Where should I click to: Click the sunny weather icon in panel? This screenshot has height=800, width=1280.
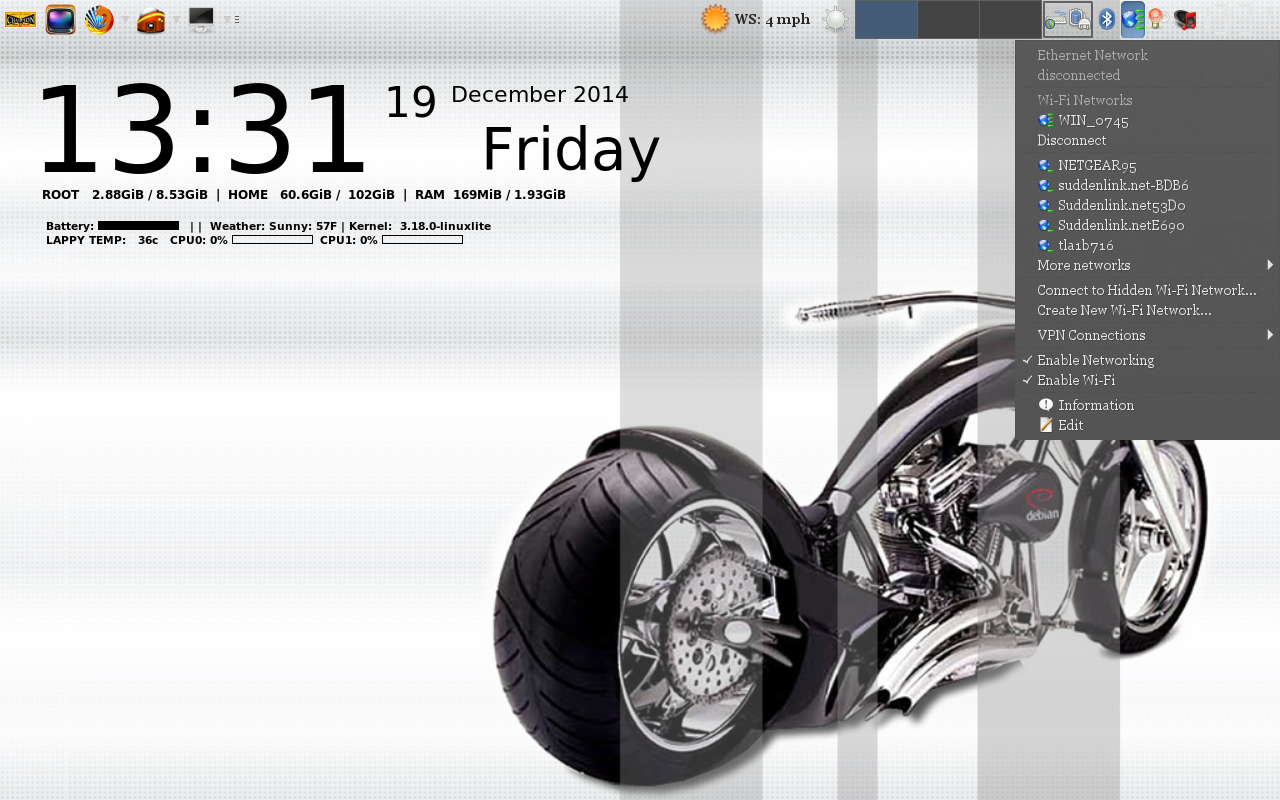click(x=715, y=19)
